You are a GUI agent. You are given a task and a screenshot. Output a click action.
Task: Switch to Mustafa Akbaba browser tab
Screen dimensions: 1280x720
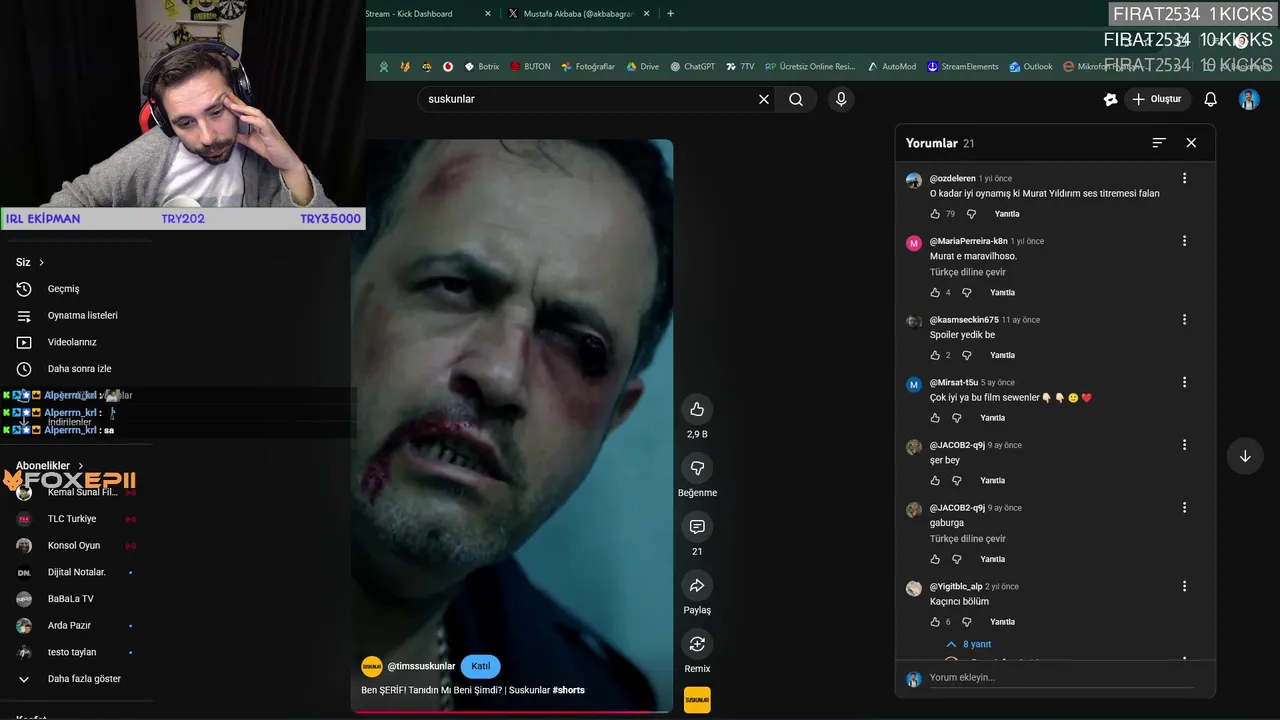click(x=578, y=14)
